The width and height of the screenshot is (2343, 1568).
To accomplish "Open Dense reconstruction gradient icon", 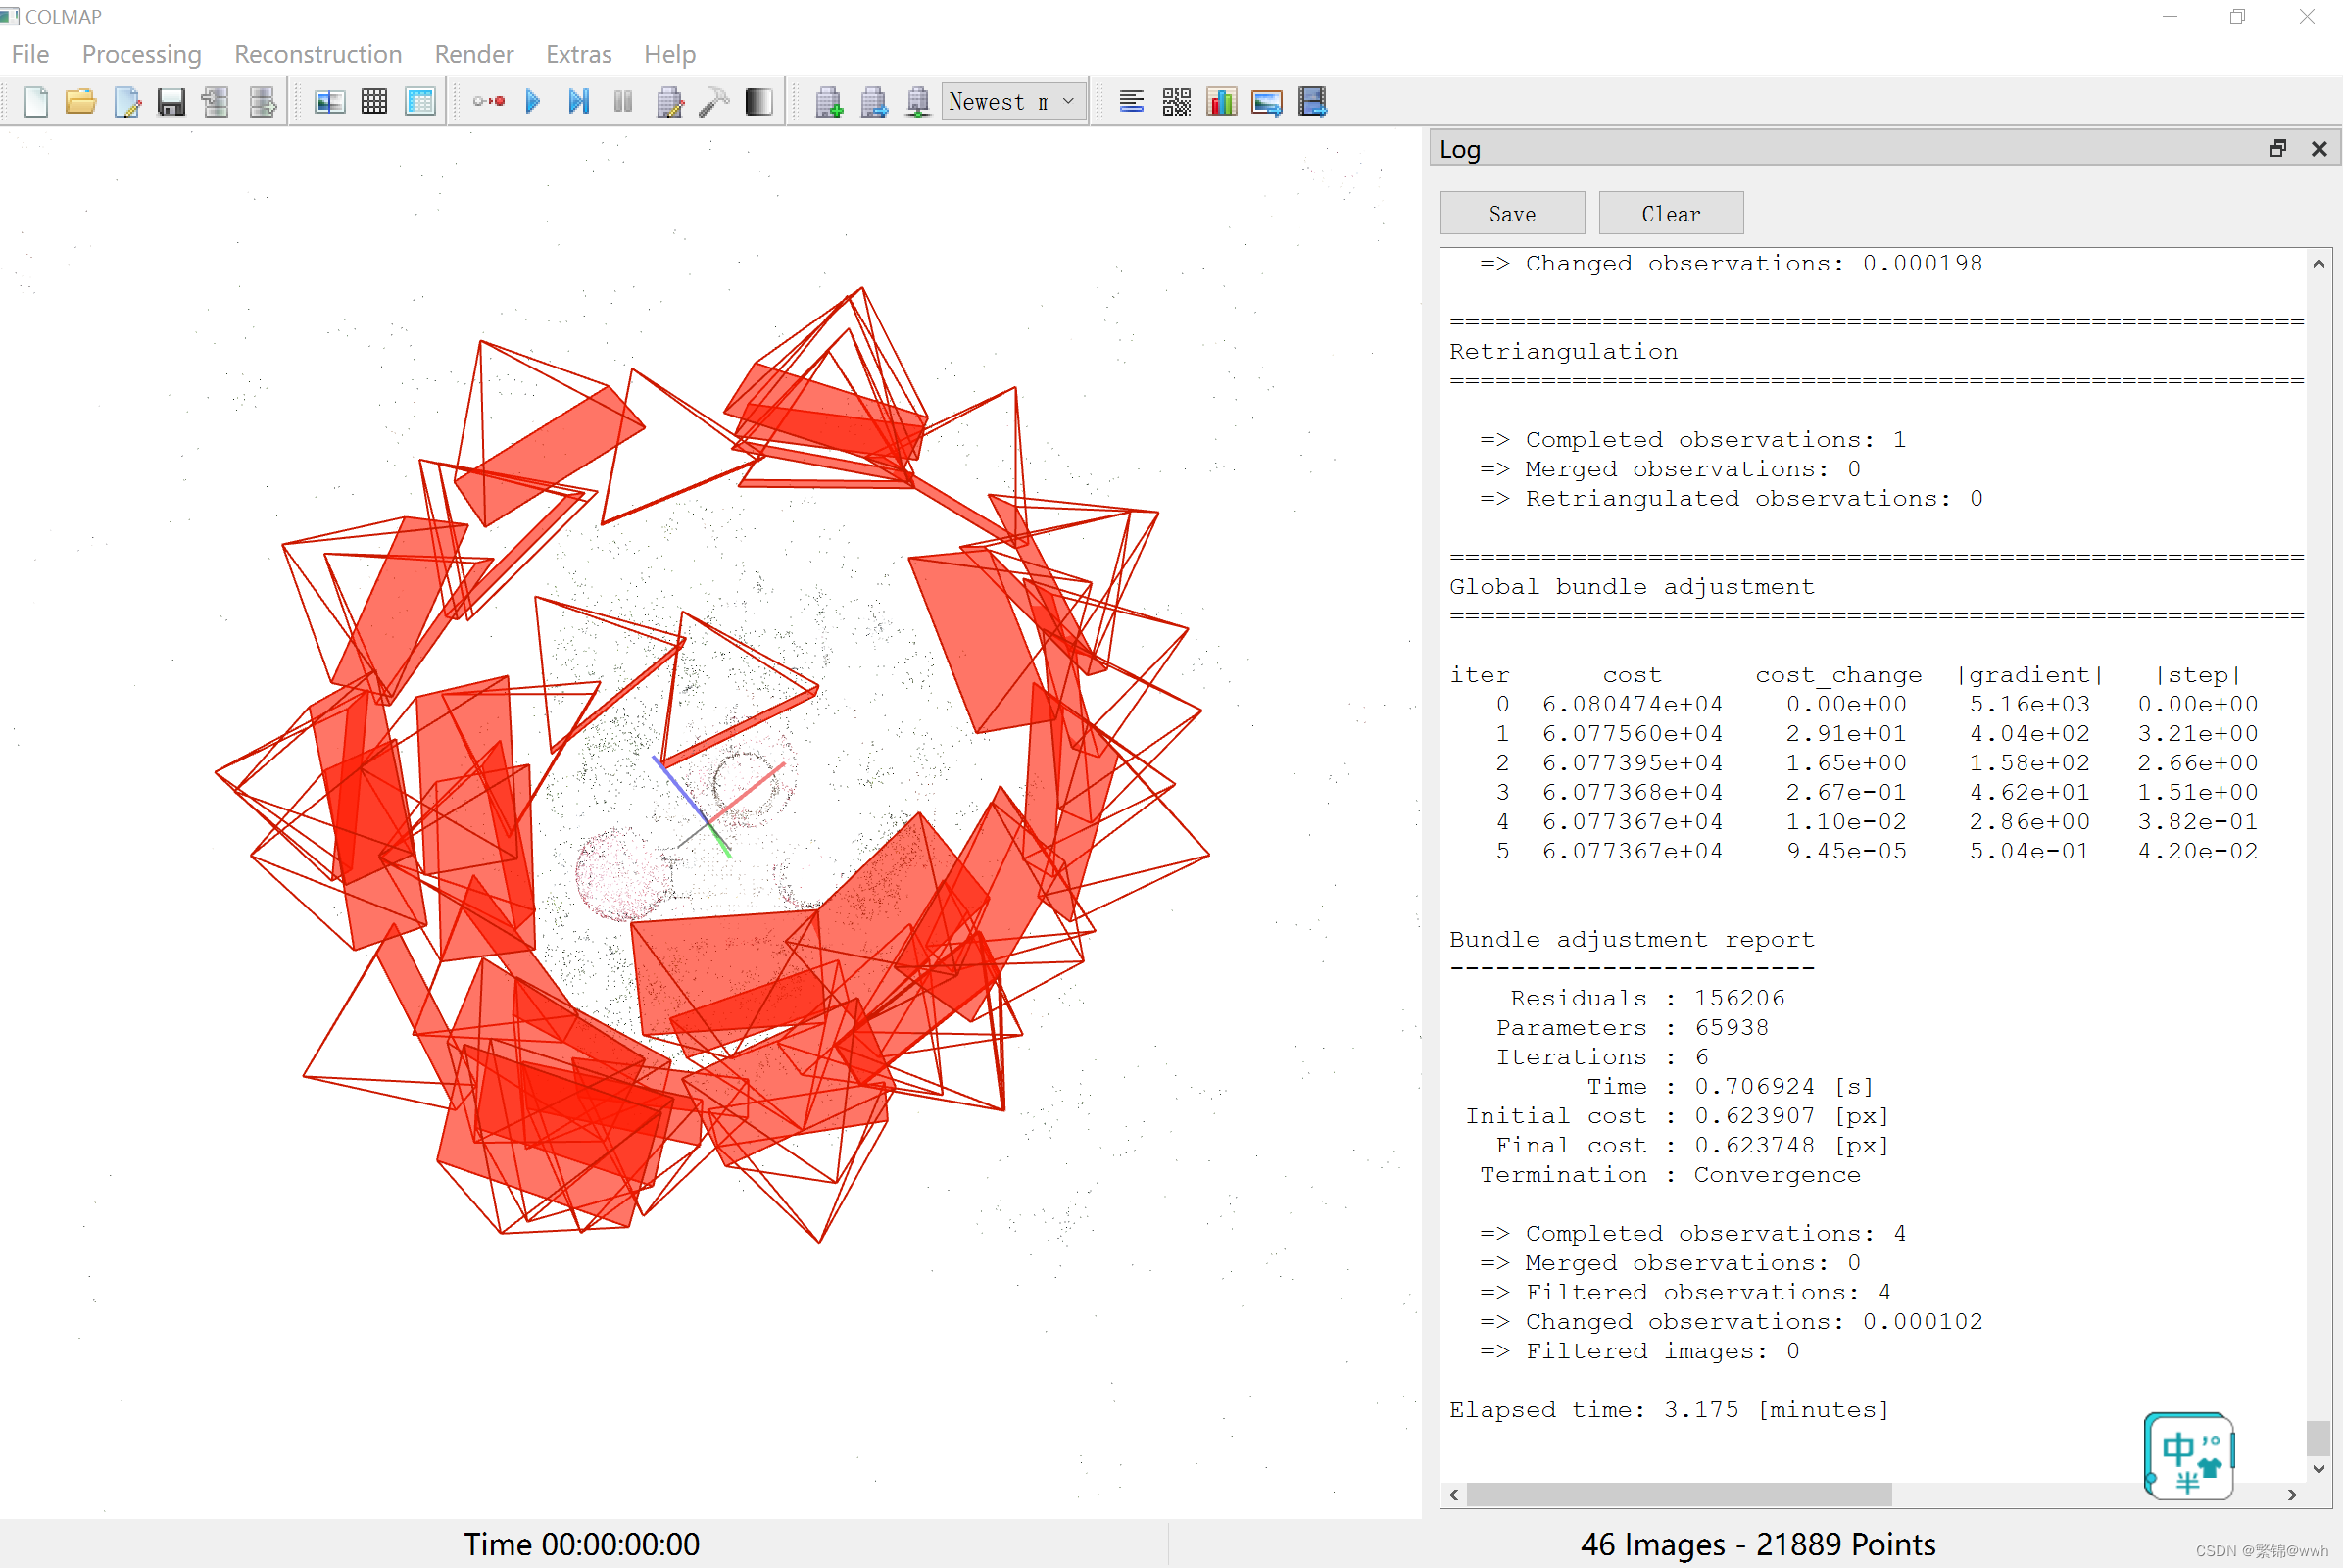I will point(758,102).
